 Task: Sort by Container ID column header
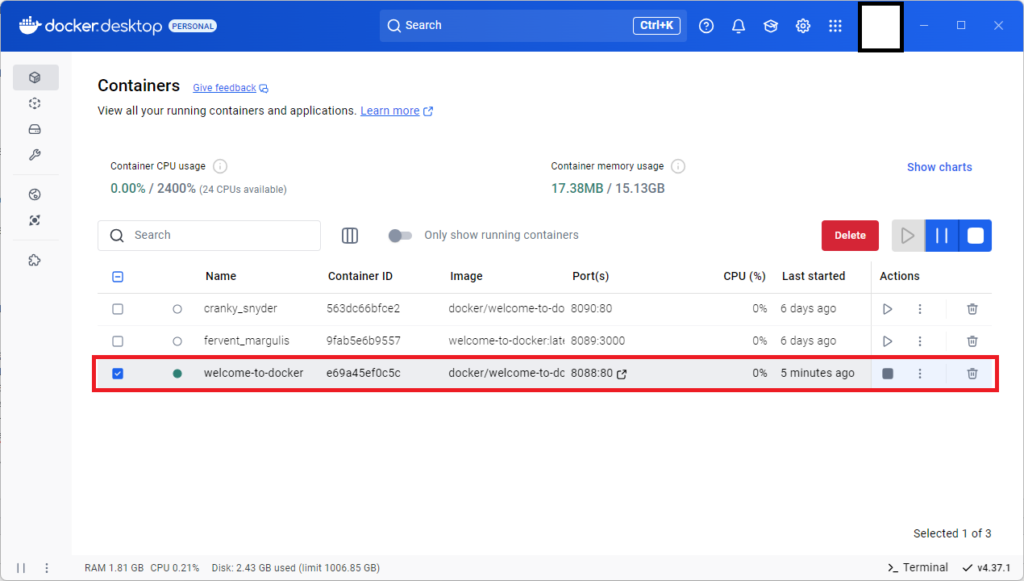point(360,277)
